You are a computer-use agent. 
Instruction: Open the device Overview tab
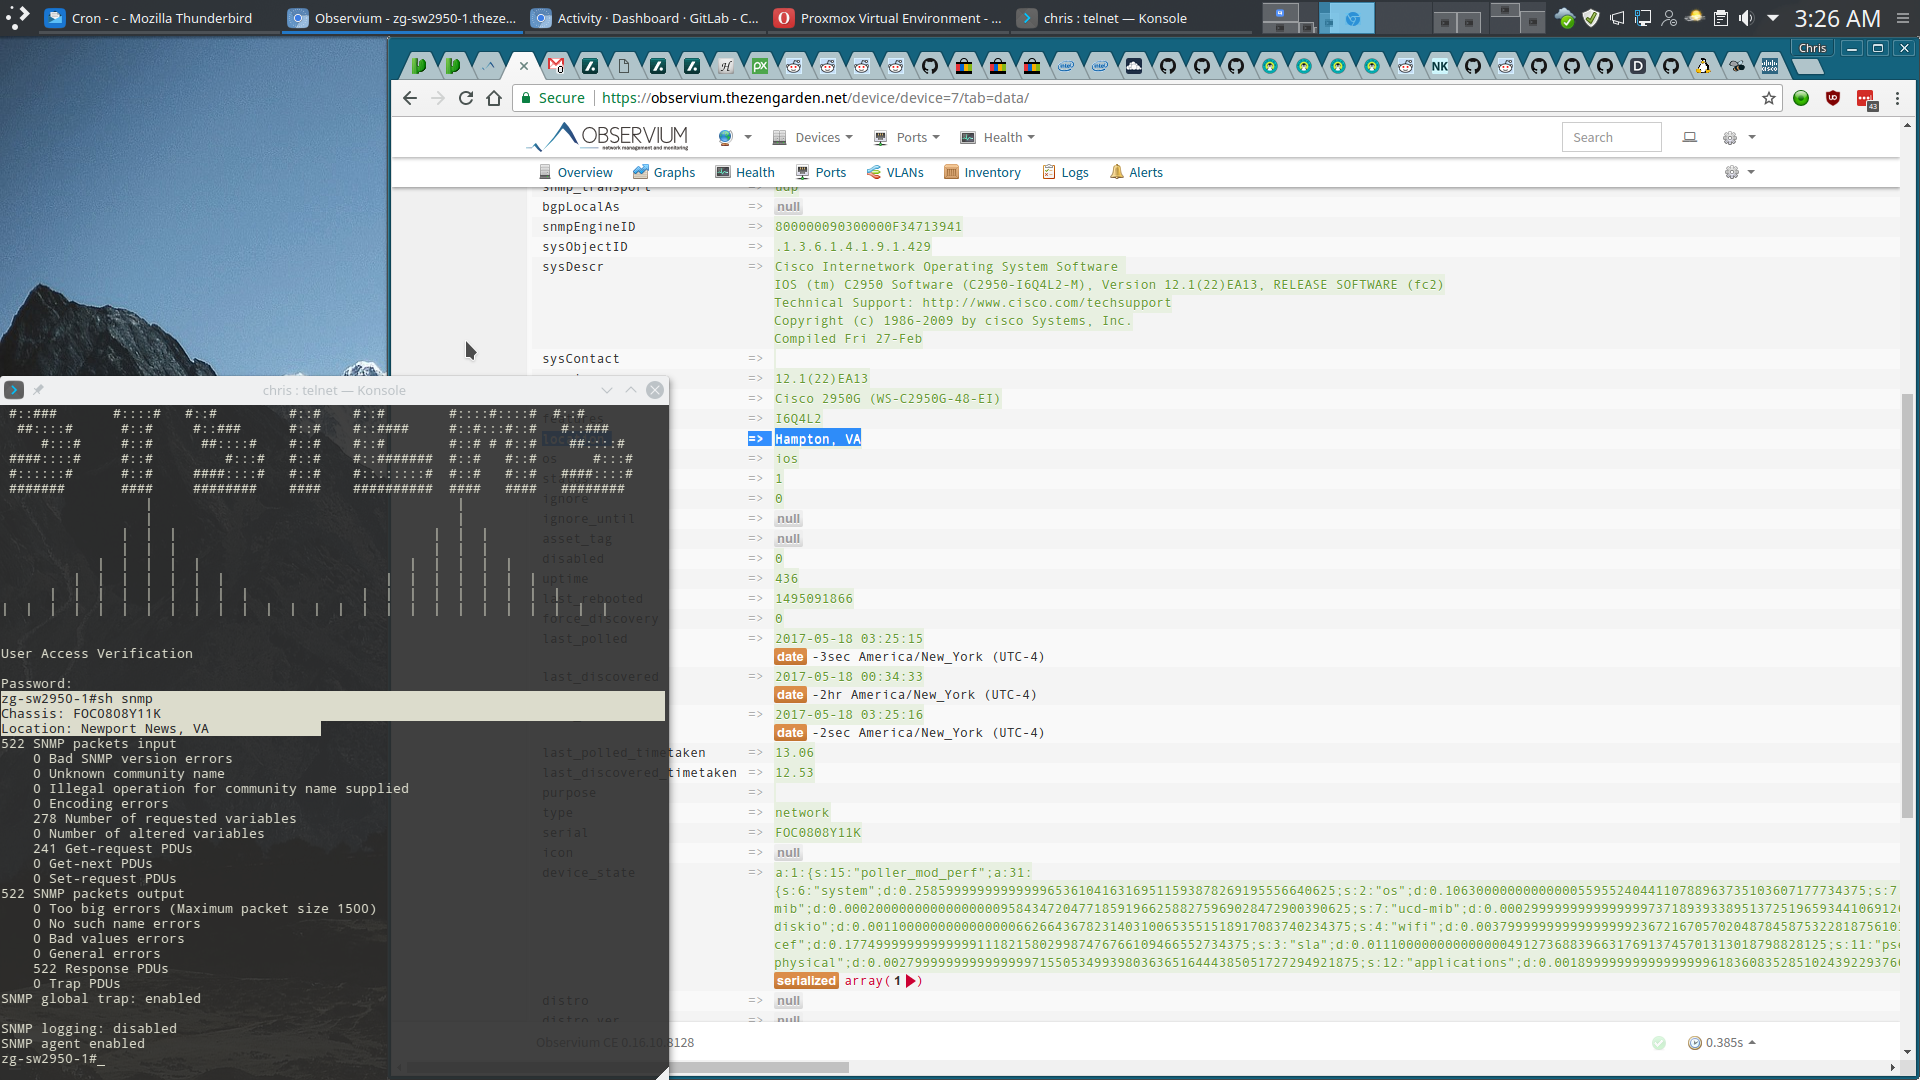click(576, 172)
